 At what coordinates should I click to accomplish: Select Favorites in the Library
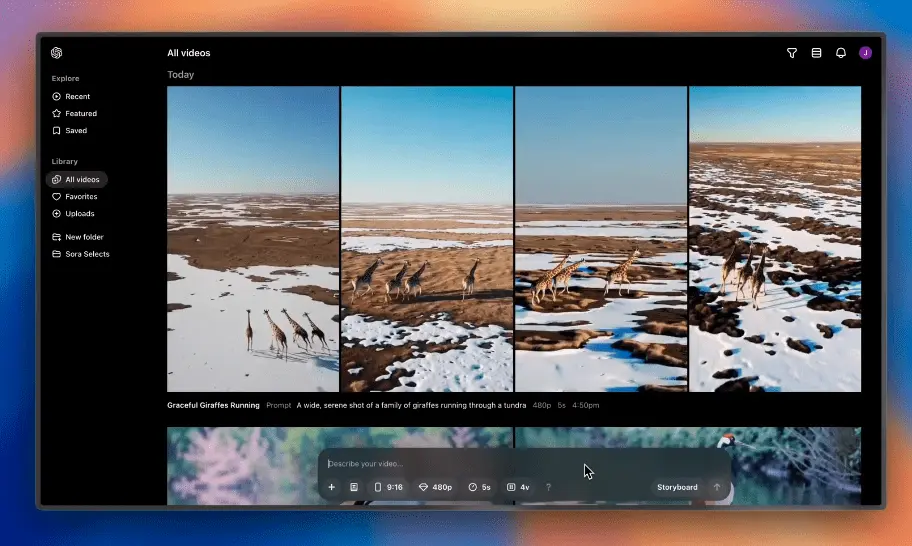pyautogui.click(x=81, y=197)
